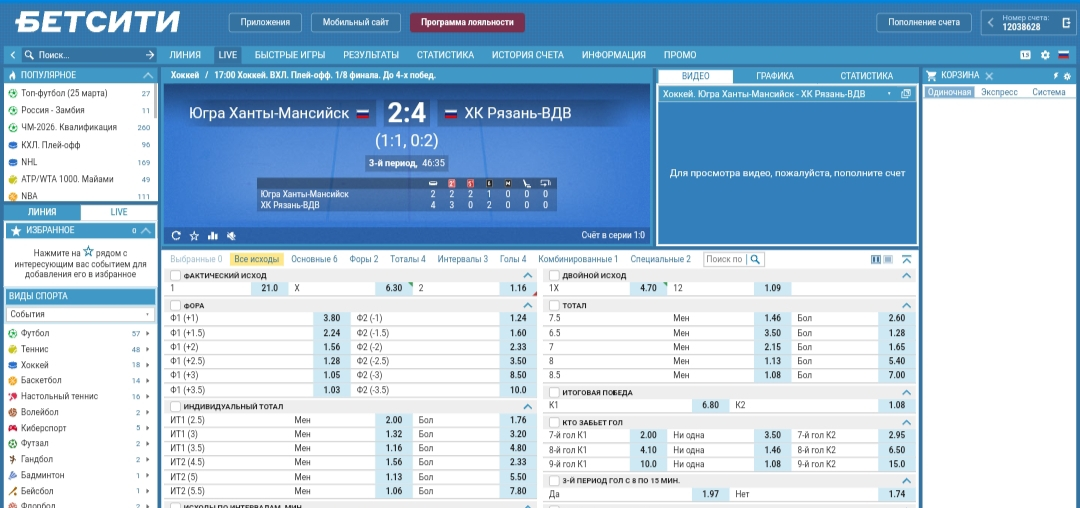
Task: Tick the ФОРА market checkbox
Action: point(176,305)
